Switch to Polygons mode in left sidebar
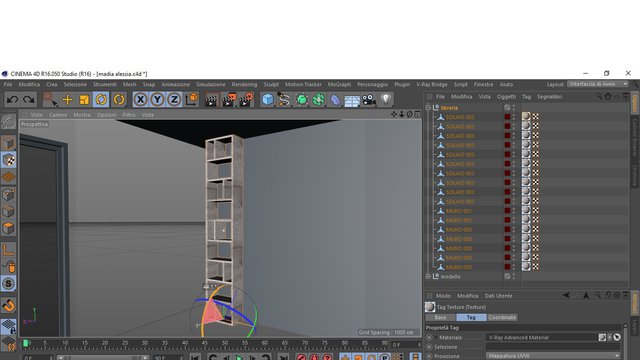Screen dimensions: 640x360 click(x=9, y=228)
